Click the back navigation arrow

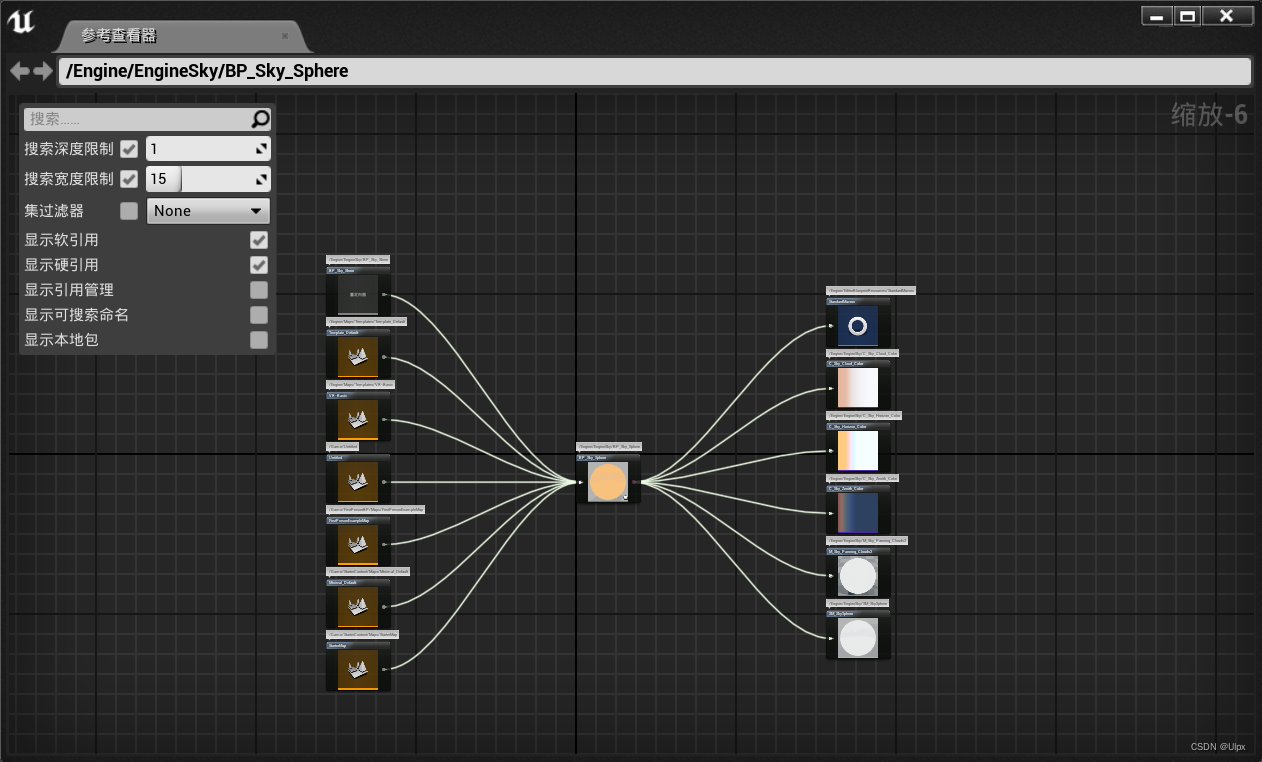(18, 70)
